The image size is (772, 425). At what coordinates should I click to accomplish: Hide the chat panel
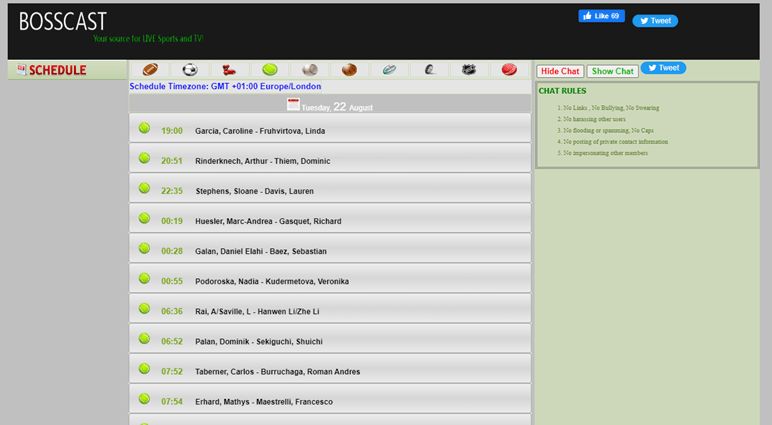click(560, 71)
